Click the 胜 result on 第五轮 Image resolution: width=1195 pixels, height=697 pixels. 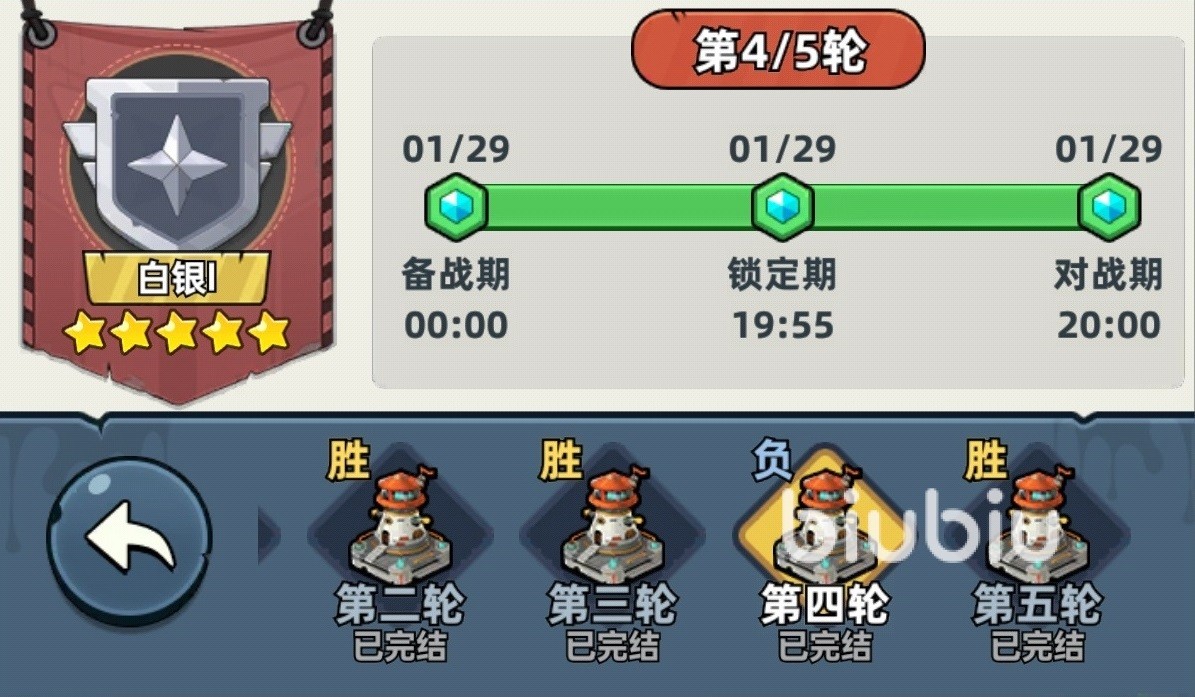coord(985,461)
